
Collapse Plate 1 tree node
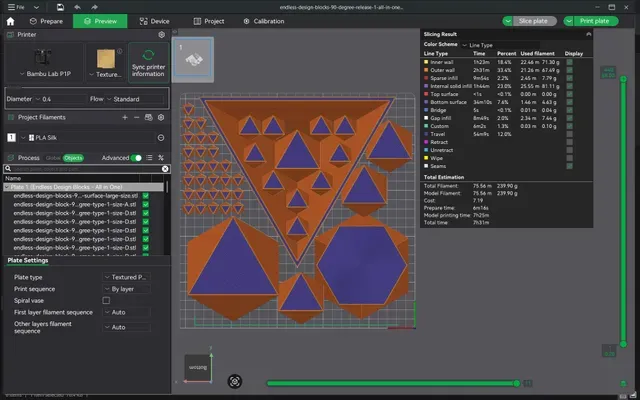pyautogui.click(x=7, y=187)
